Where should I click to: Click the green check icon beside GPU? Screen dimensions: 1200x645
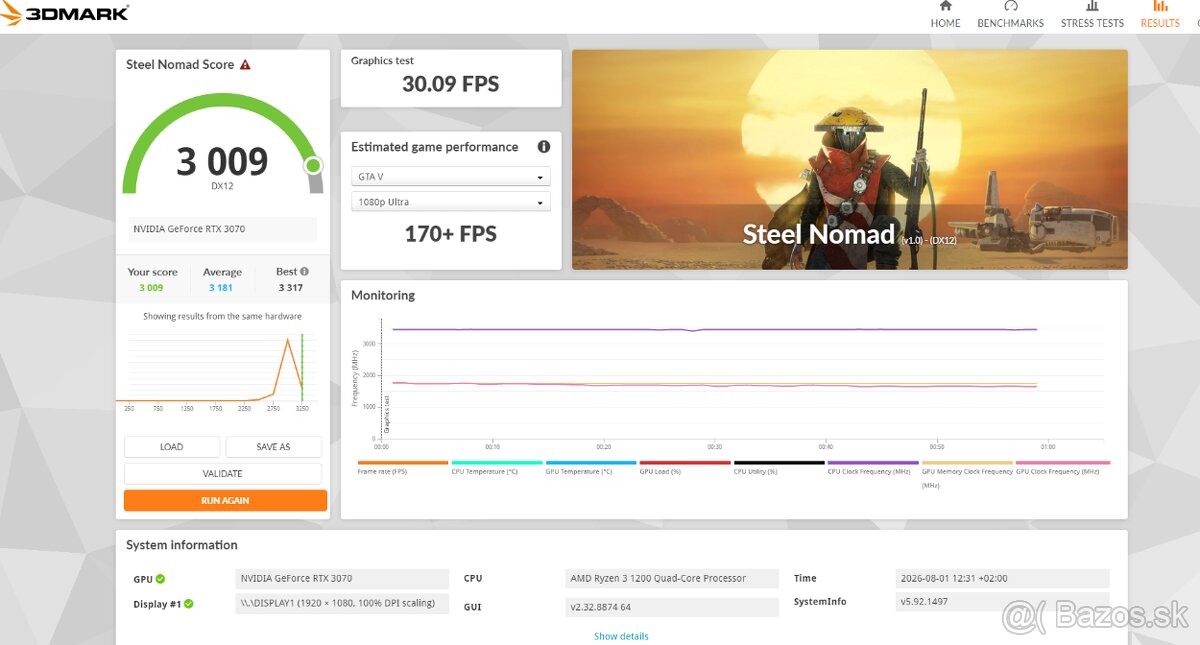(161, 579)
